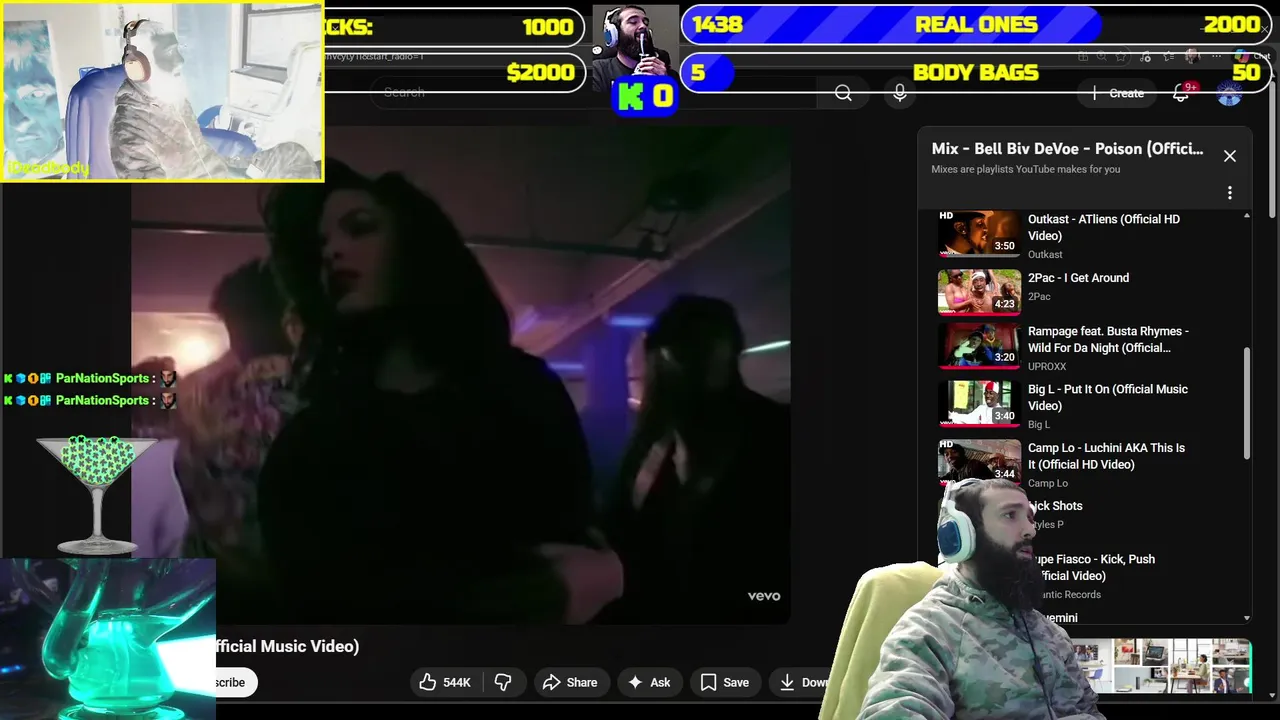The image size is (1280, 720).
Task: Click the YouTube search magnifier icon
Action: pyautogui.click(x=843, y=93)
